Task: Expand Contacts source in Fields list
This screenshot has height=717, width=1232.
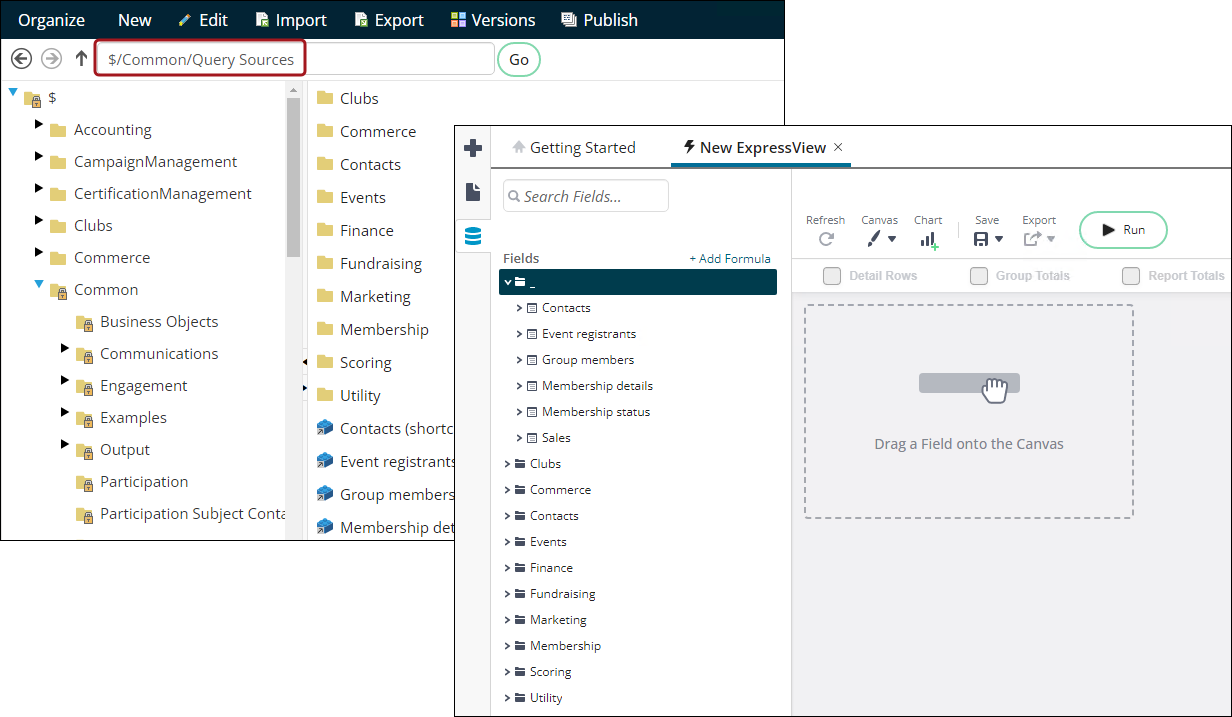Action: [x=520, y=308]
